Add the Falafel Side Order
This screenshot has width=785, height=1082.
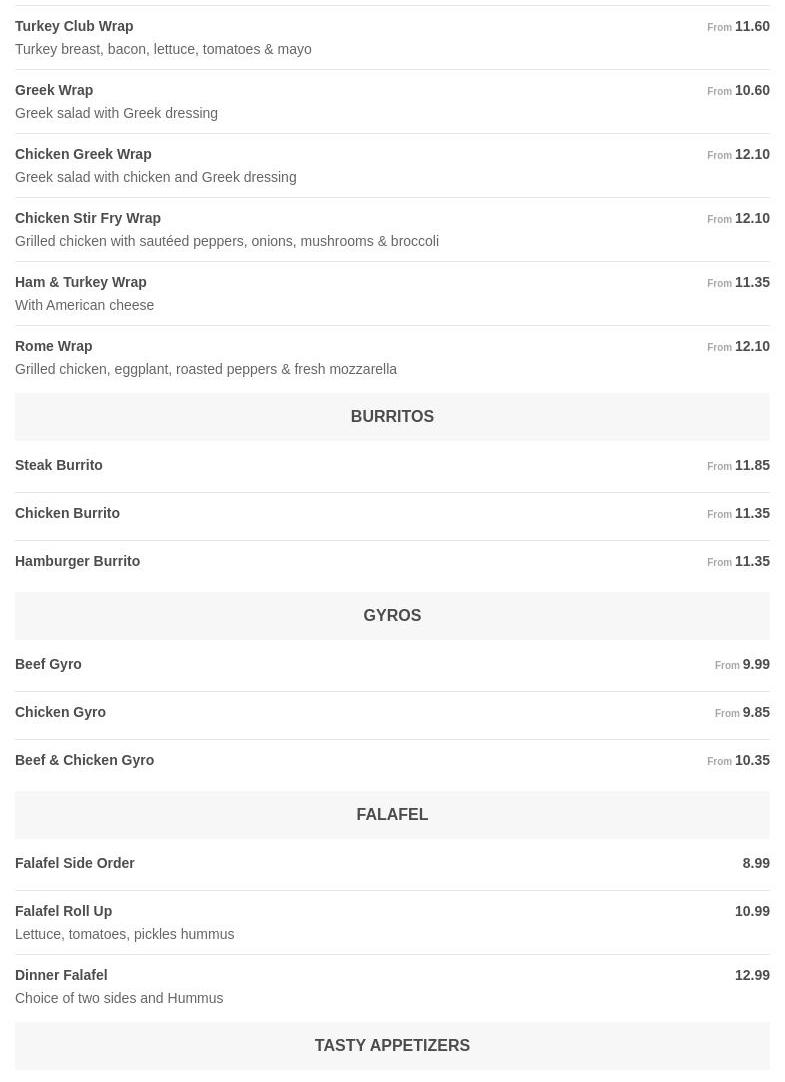point(75,863)
